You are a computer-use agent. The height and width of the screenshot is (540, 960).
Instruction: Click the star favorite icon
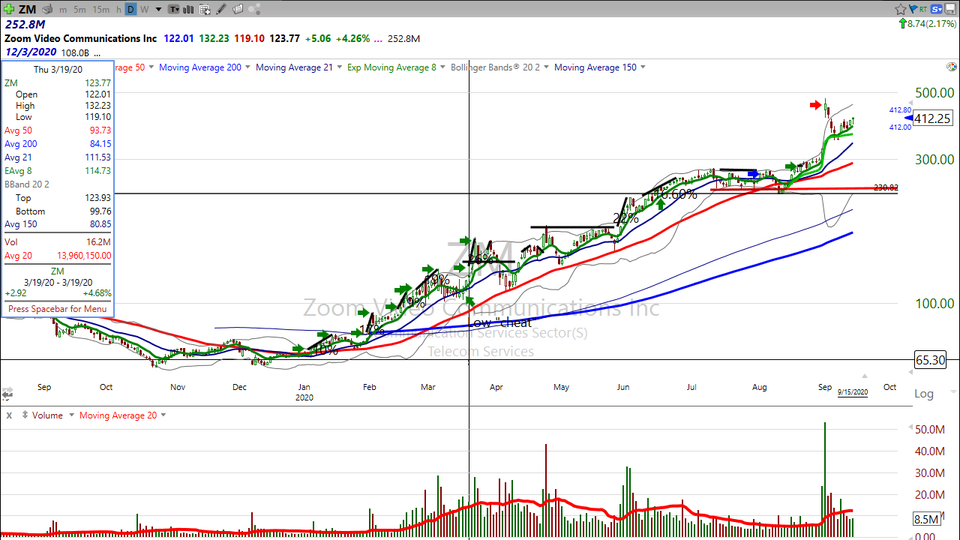pos(901,9)
